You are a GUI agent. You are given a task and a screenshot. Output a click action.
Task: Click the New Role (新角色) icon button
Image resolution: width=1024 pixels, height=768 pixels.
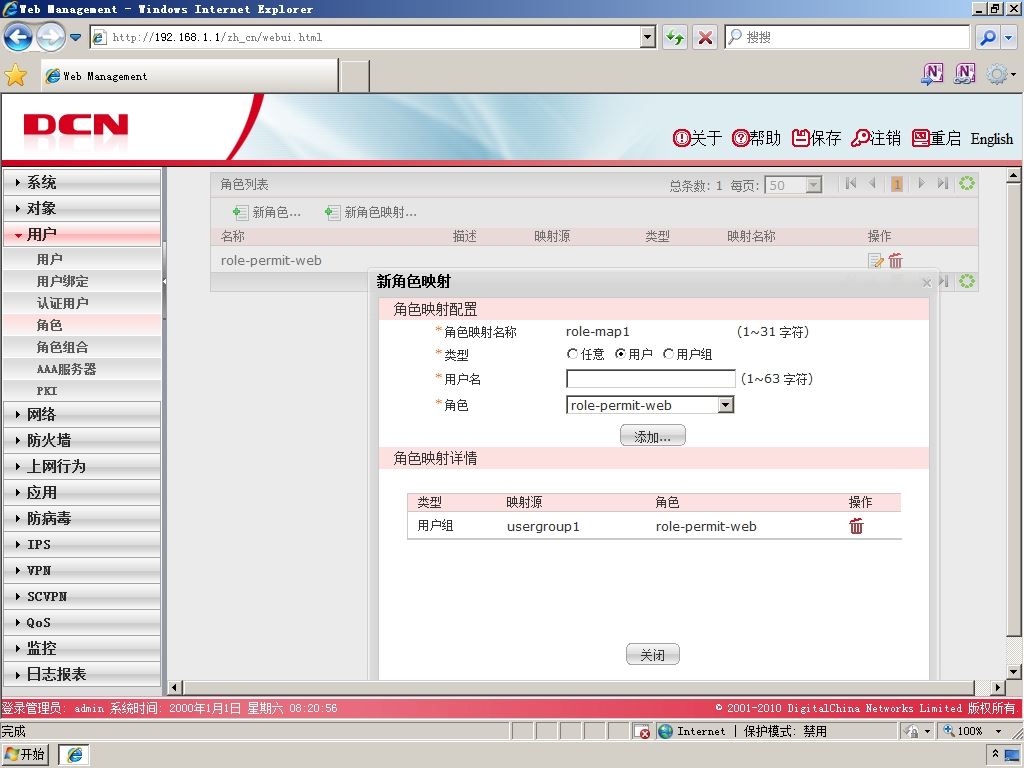(267, 212)
